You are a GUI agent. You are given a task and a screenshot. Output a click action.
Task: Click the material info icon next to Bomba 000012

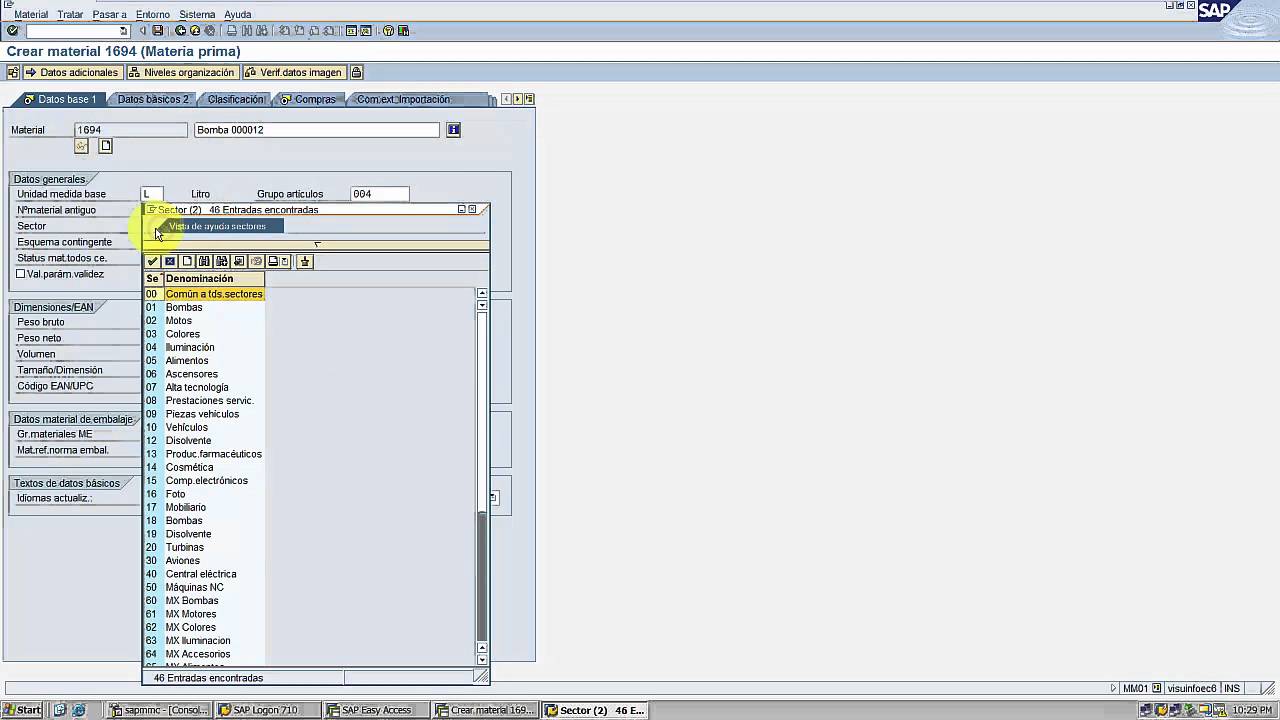[453, 130]
